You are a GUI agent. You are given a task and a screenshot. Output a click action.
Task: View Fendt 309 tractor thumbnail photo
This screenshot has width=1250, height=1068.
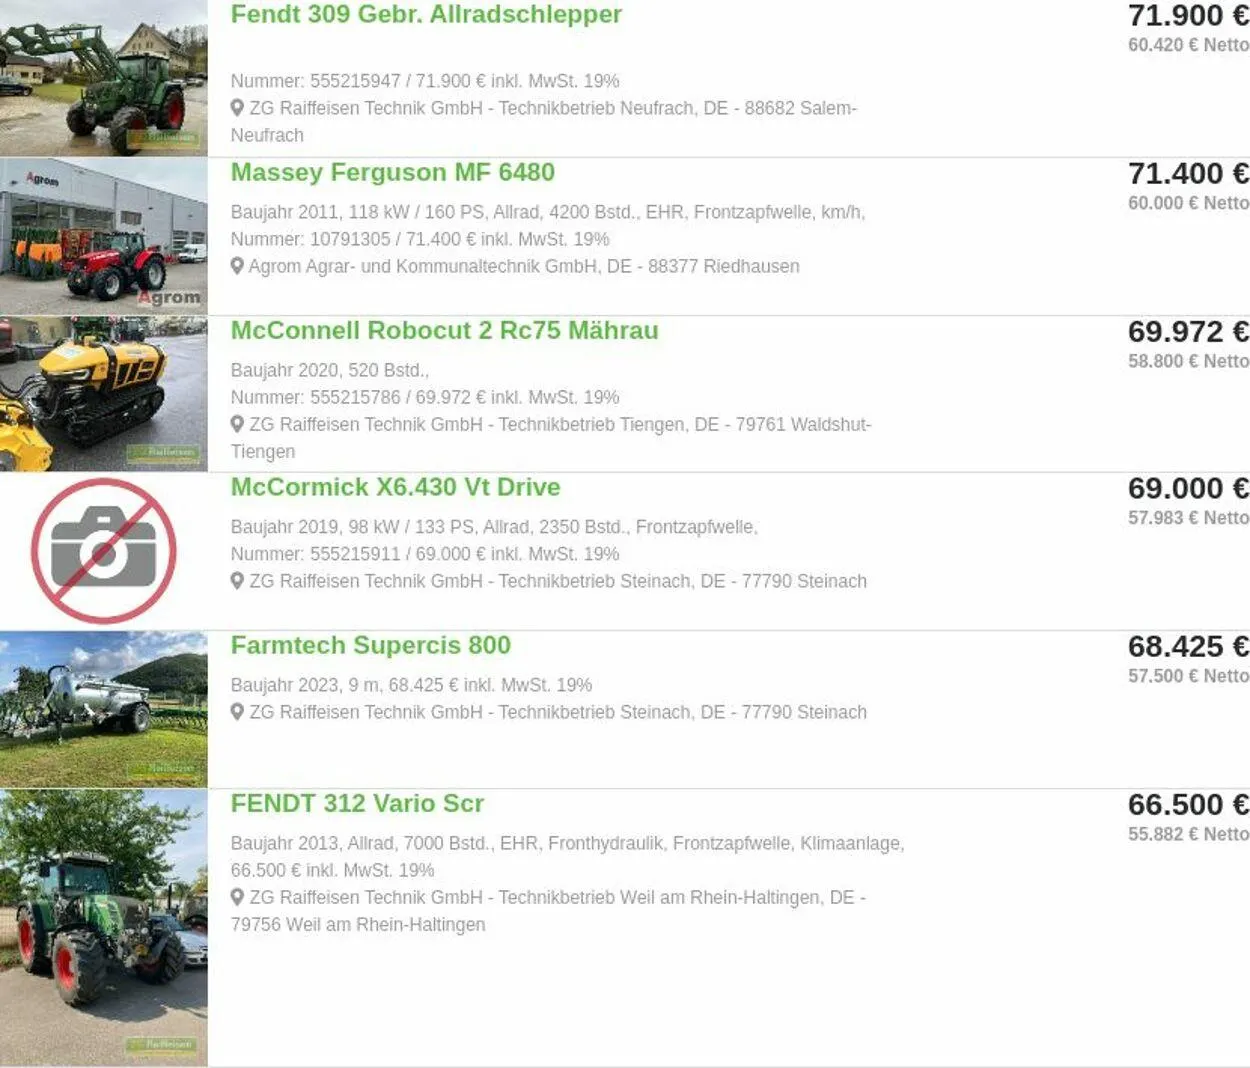click(104, 78)
